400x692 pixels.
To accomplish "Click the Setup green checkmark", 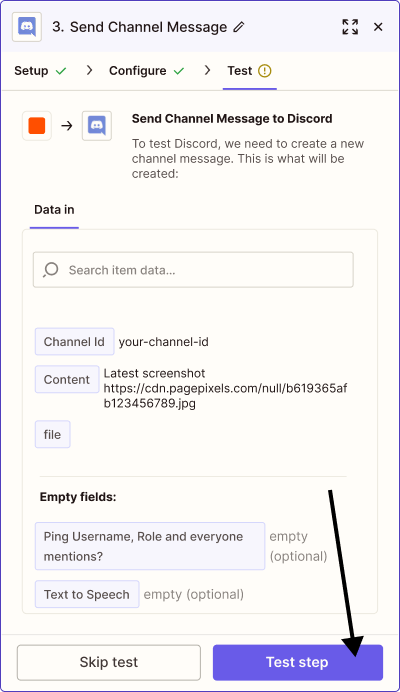I will 61,71.
